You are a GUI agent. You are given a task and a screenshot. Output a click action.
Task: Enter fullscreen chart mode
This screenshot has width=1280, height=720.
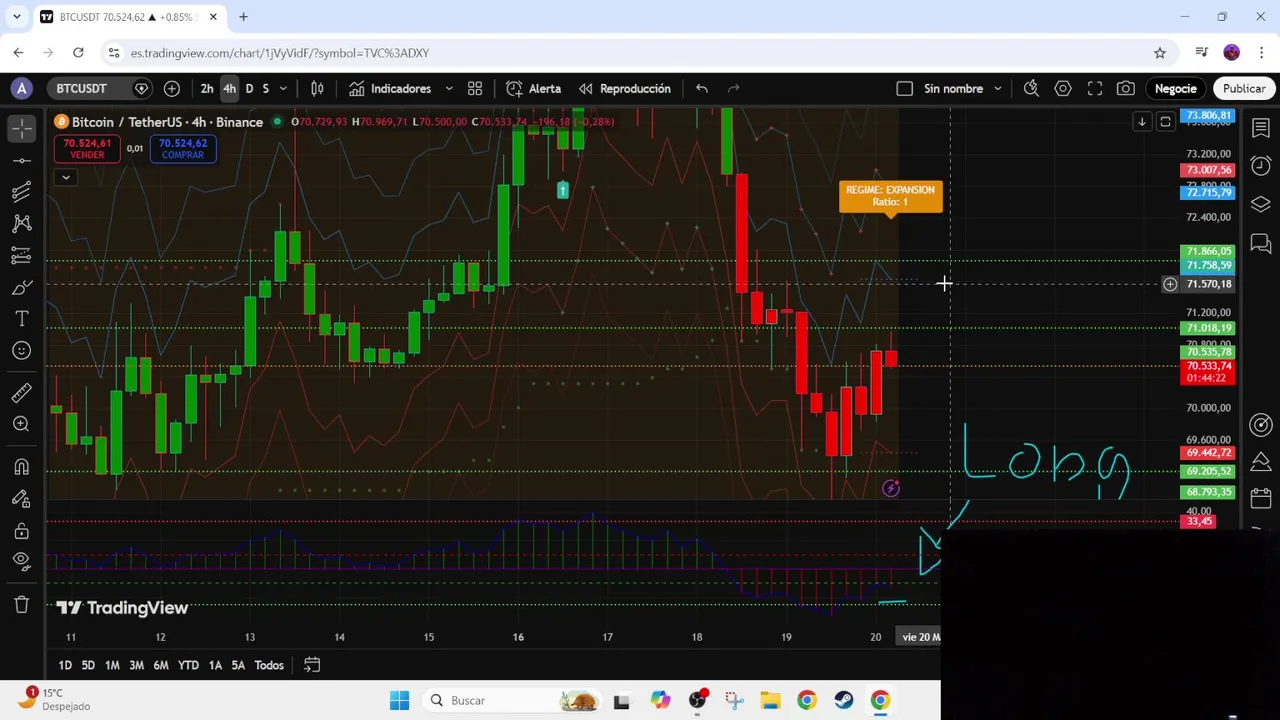[x=1095, y=89]
